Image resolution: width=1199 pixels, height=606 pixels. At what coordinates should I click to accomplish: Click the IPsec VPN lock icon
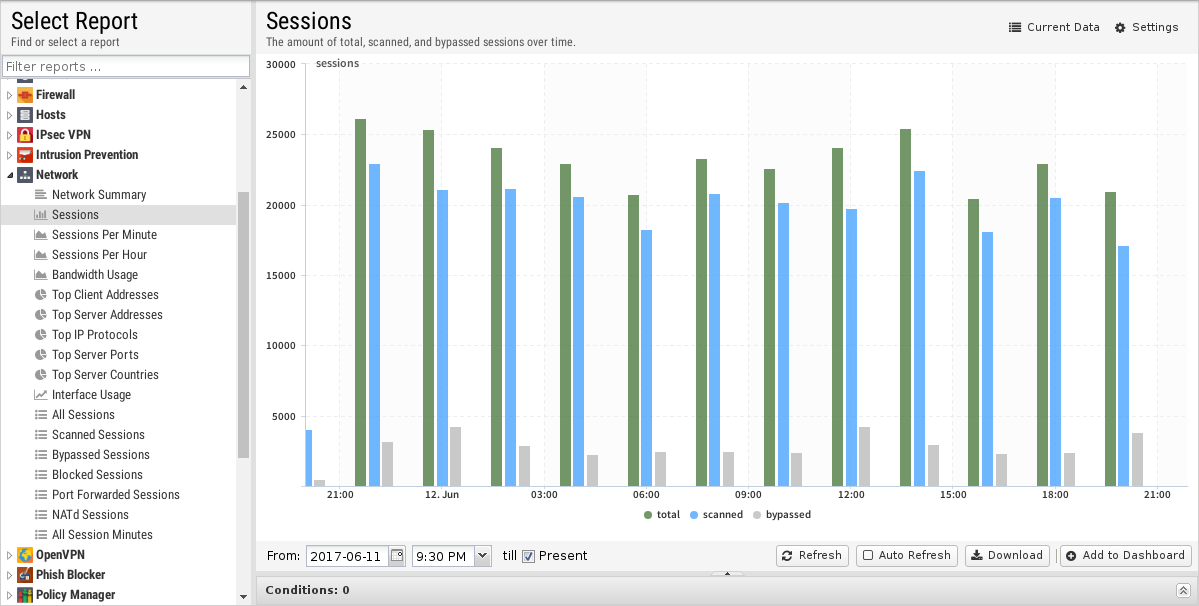24,134
